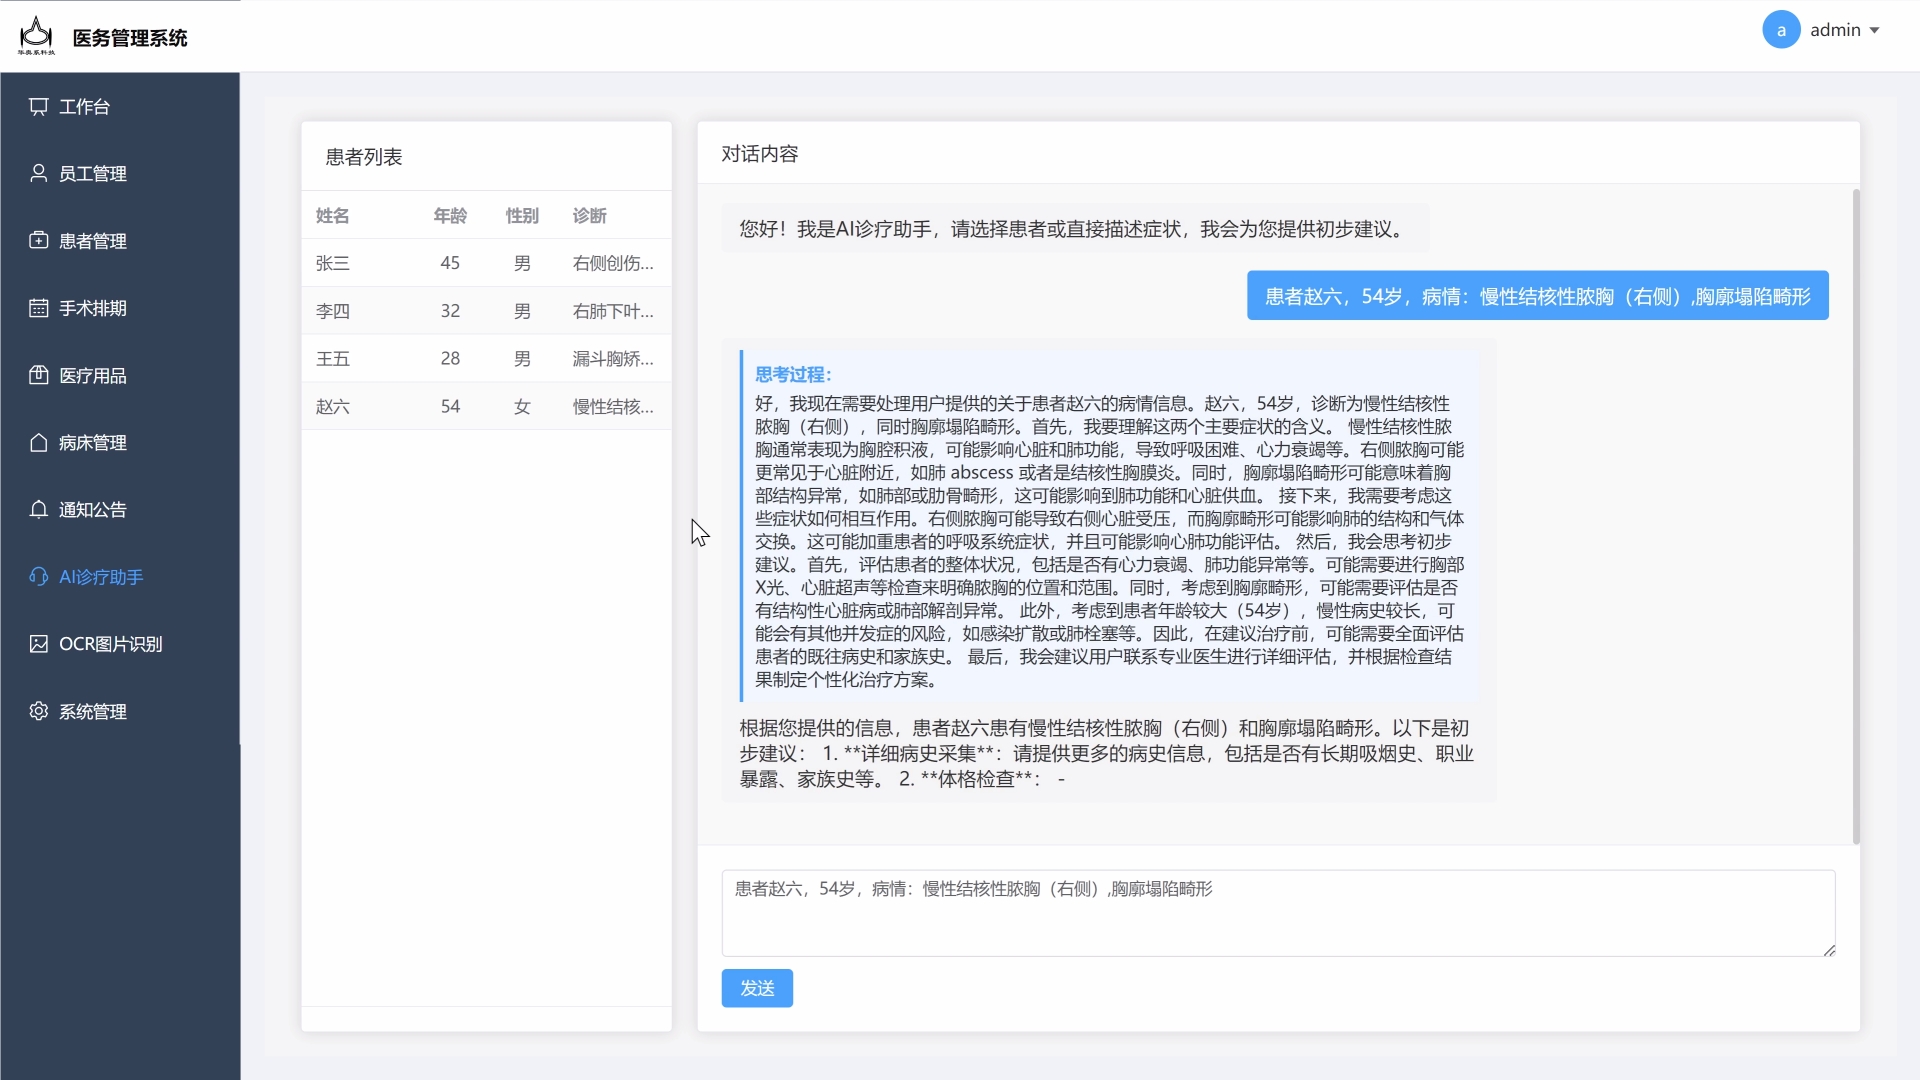The width and height of the screenshot is (1920, 1080).
Task: Expand the admin user dropdown arrow
Action: click(x=1874, y=30)
